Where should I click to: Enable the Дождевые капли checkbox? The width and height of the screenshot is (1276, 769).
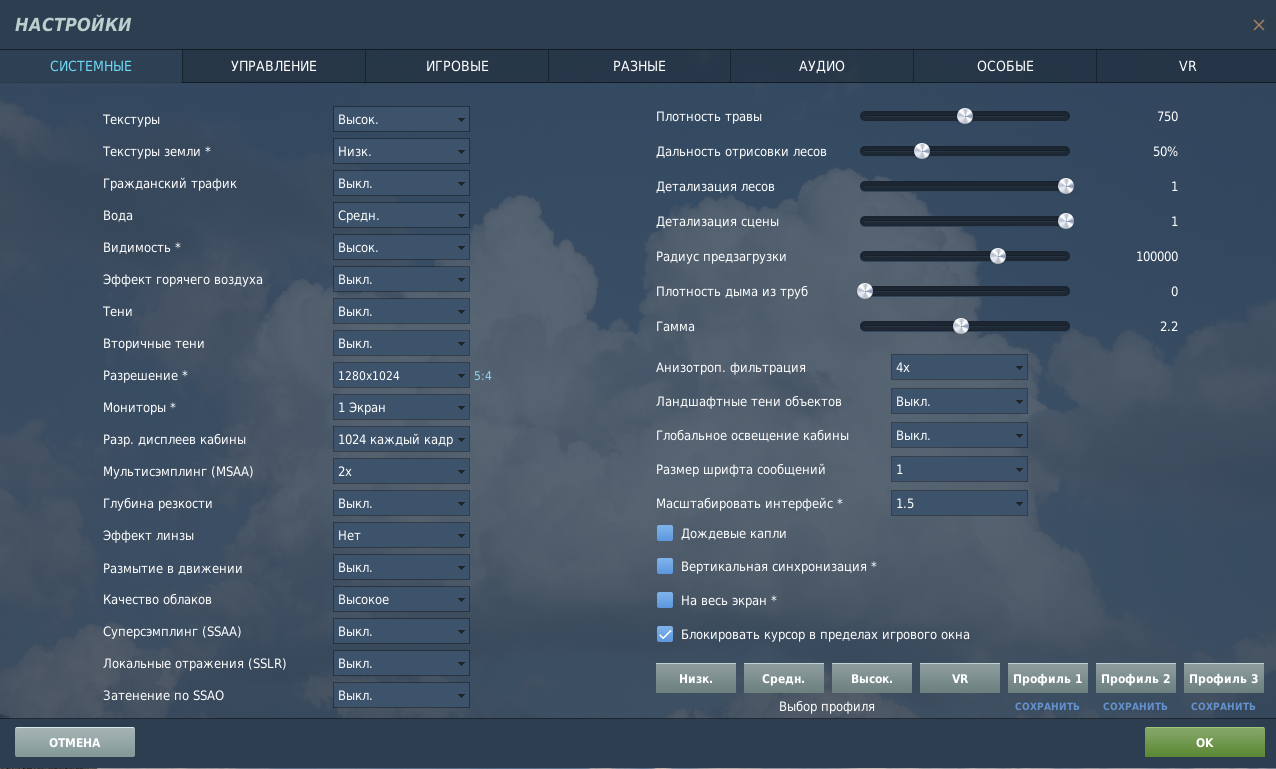click(665, 534)
